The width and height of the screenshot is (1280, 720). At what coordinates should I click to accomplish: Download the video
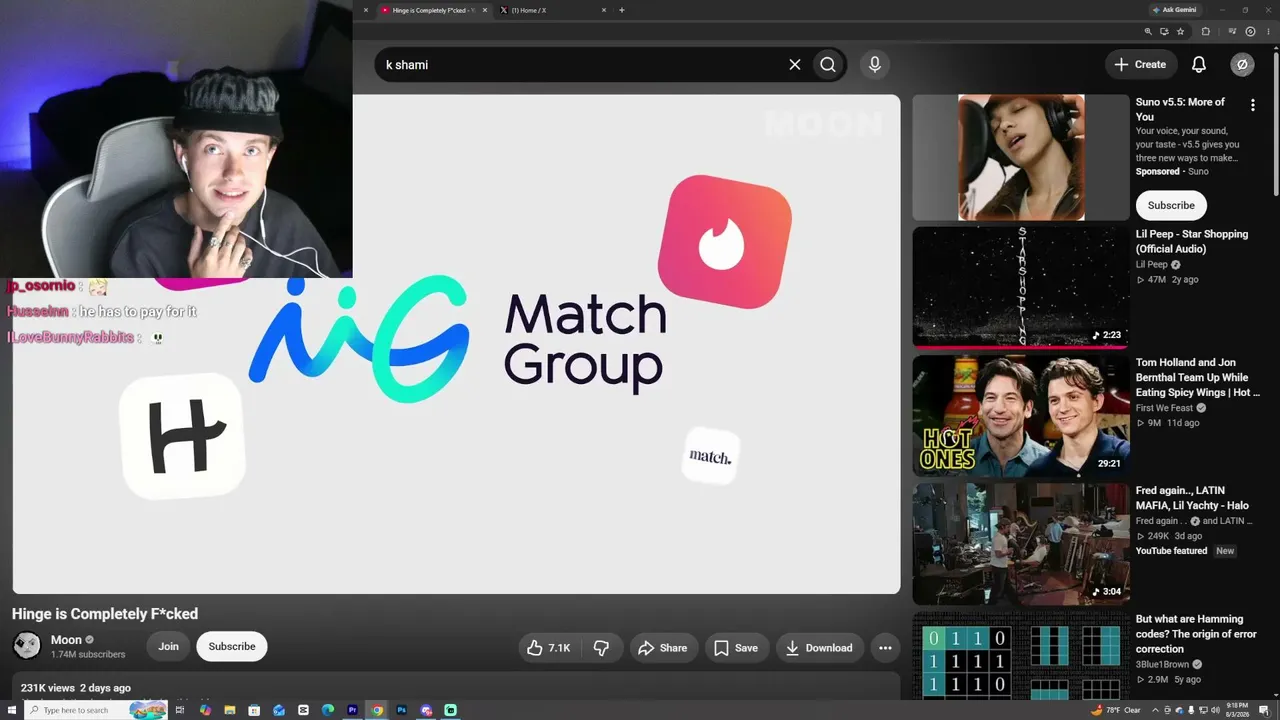819,648
